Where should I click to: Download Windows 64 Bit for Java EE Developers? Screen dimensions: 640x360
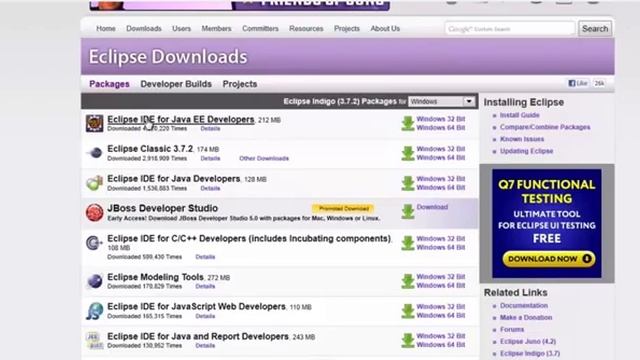click(x=441, y=128)
